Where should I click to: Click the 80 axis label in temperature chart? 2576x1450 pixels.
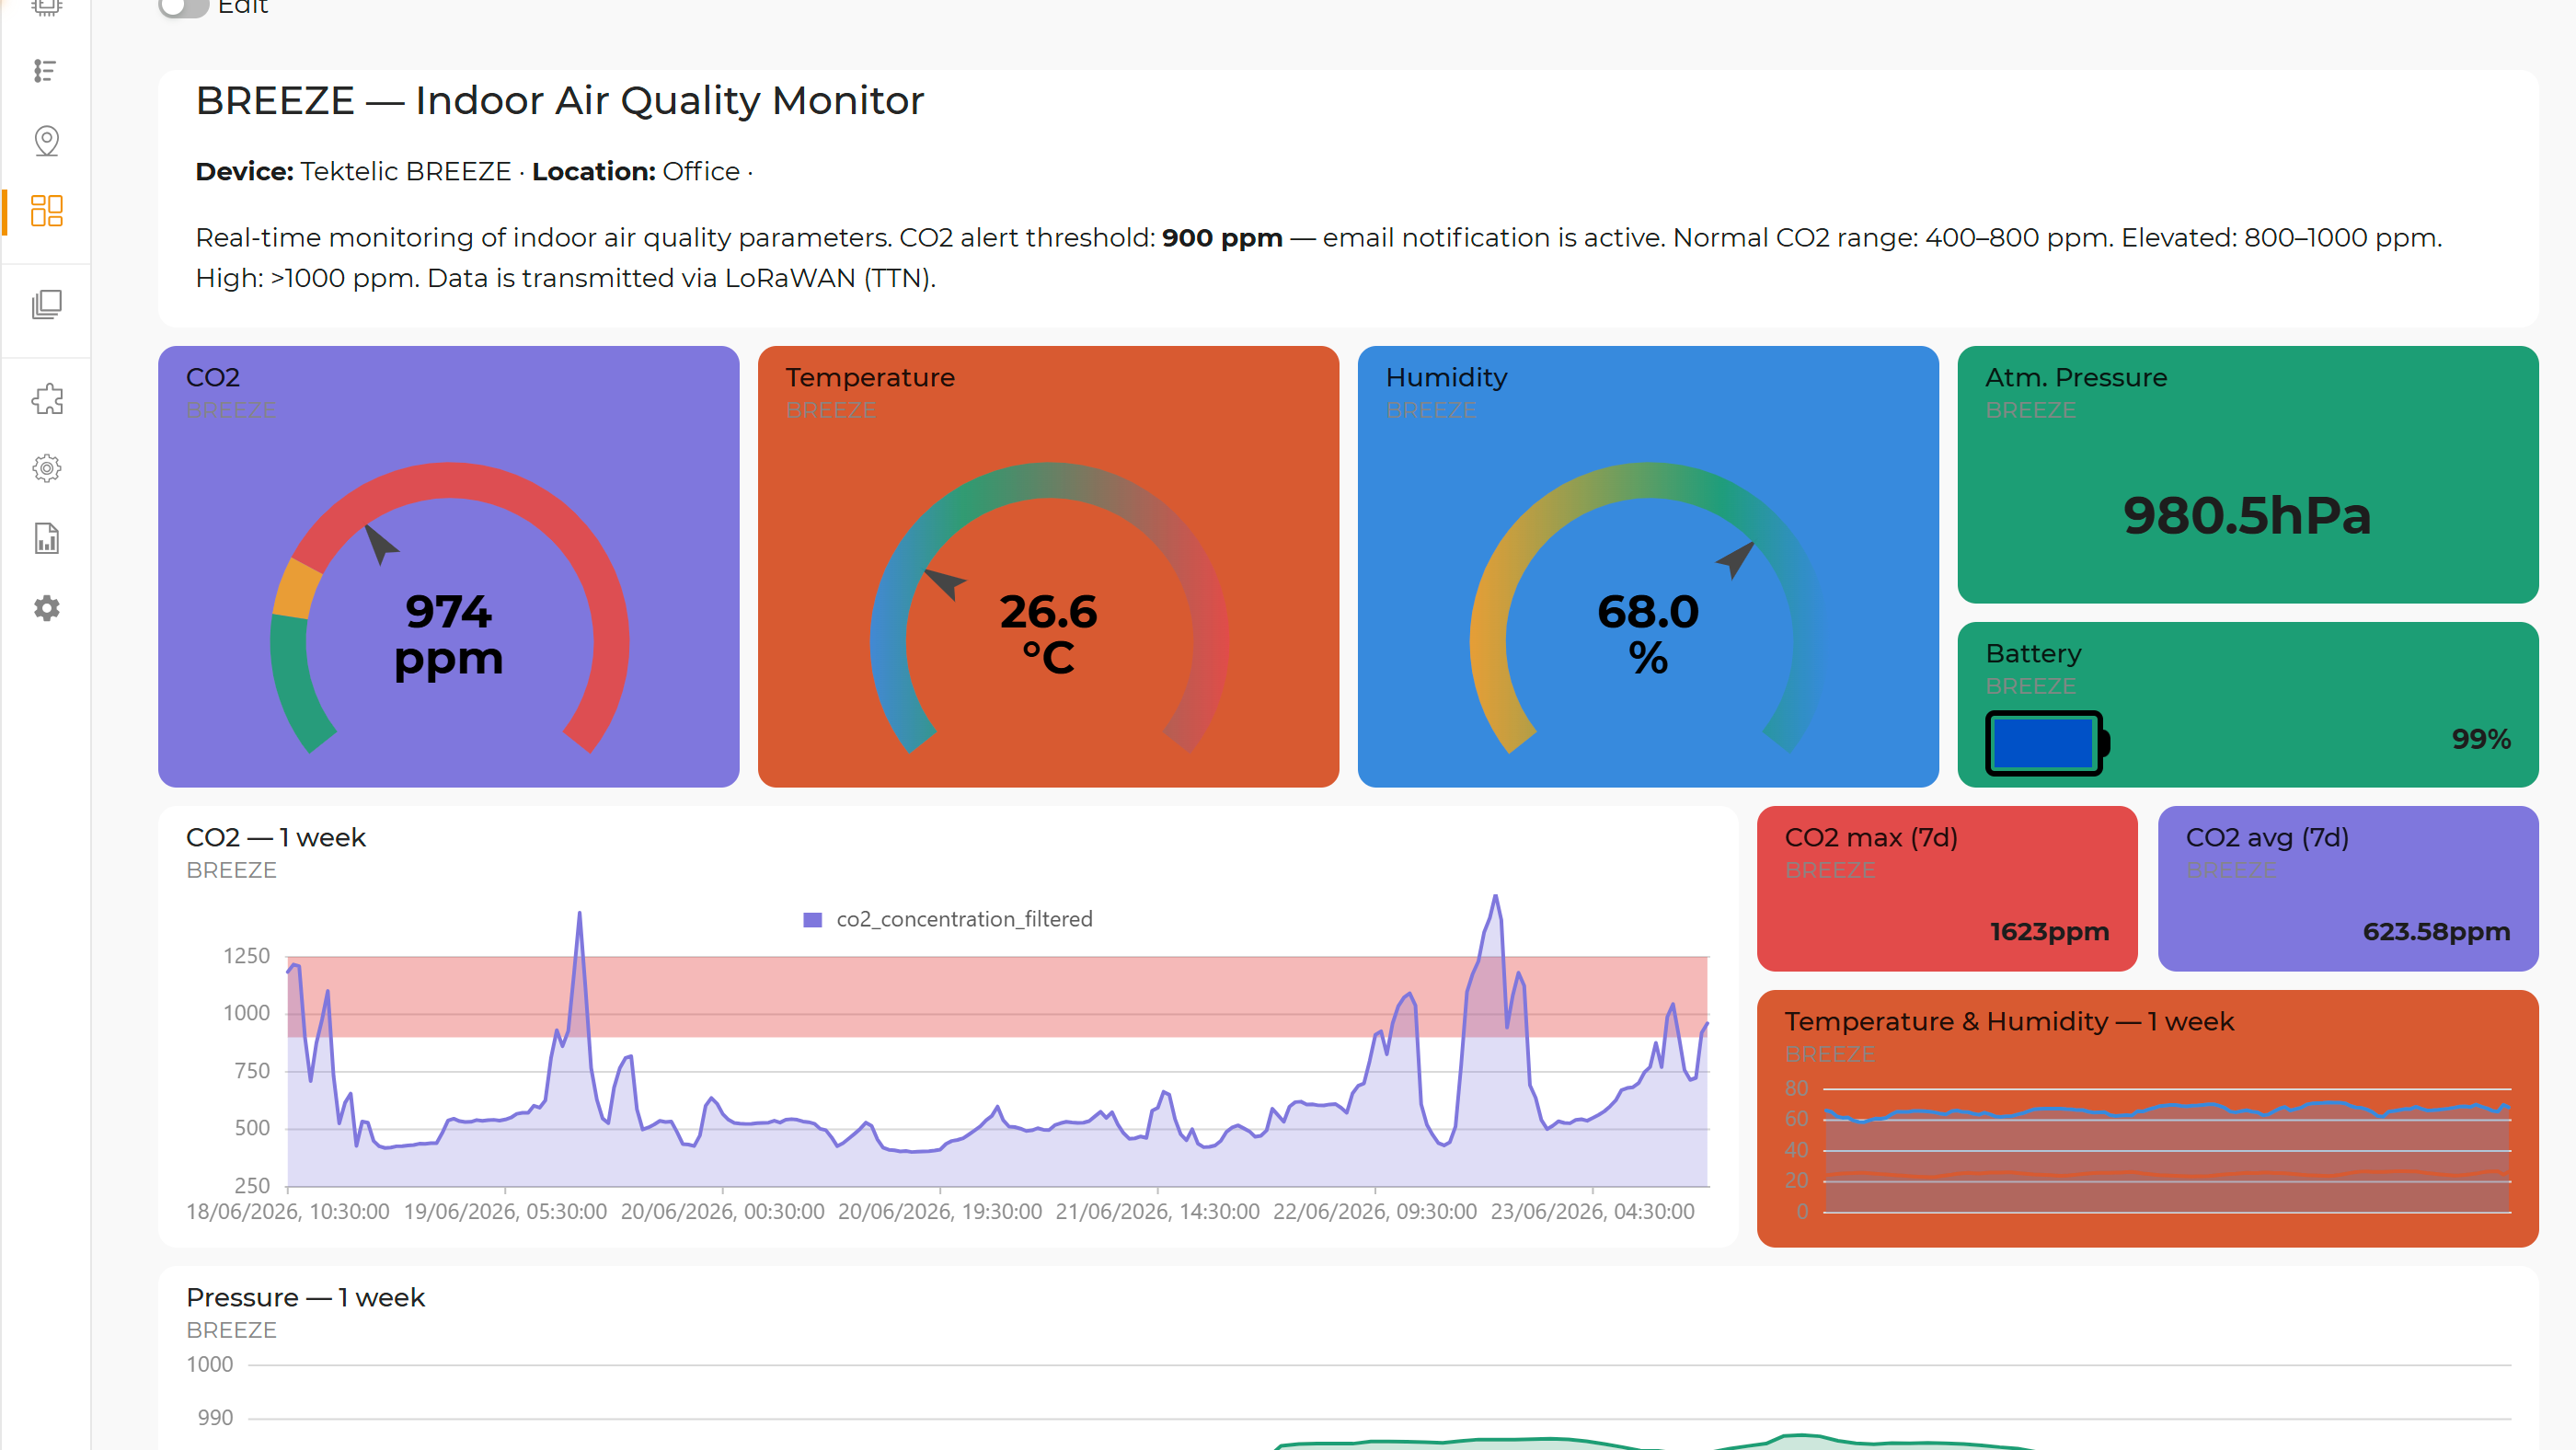(x=1796, y=1088)
